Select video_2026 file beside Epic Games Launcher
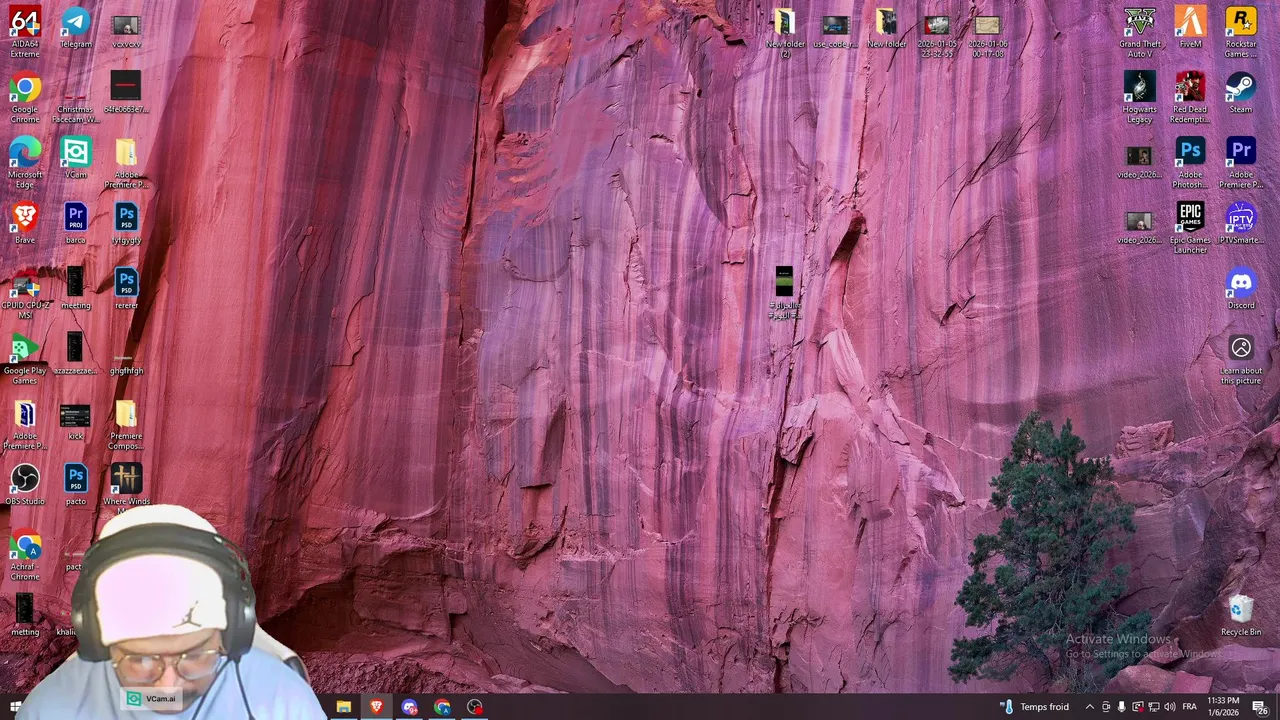1280x720 pixels. click(x=1140, y=226)
